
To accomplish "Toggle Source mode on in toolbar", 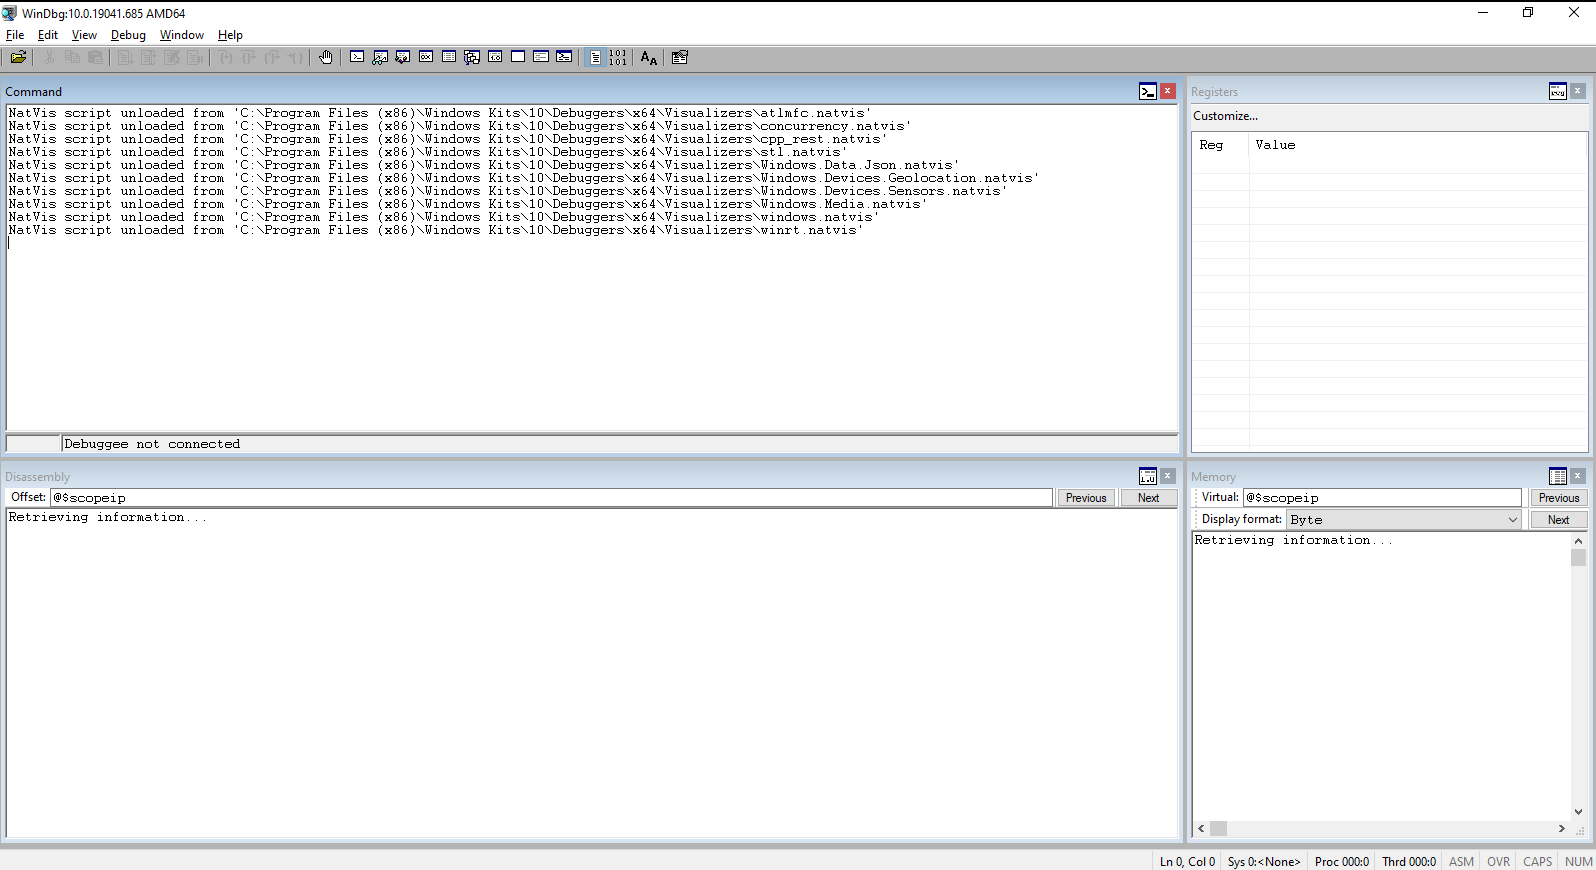I will point(595,58).
